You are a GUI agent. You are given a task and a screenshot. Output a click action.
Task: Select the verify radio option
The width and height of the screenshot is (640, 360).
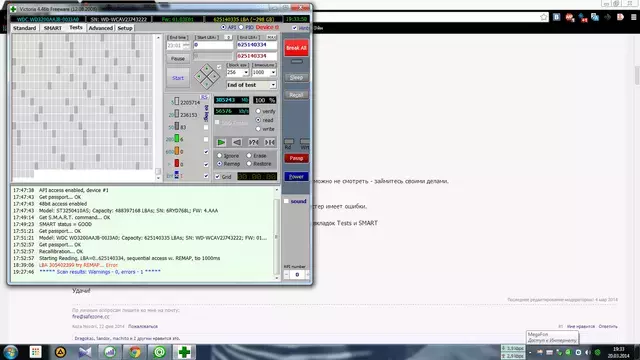[x=258, y=111]
